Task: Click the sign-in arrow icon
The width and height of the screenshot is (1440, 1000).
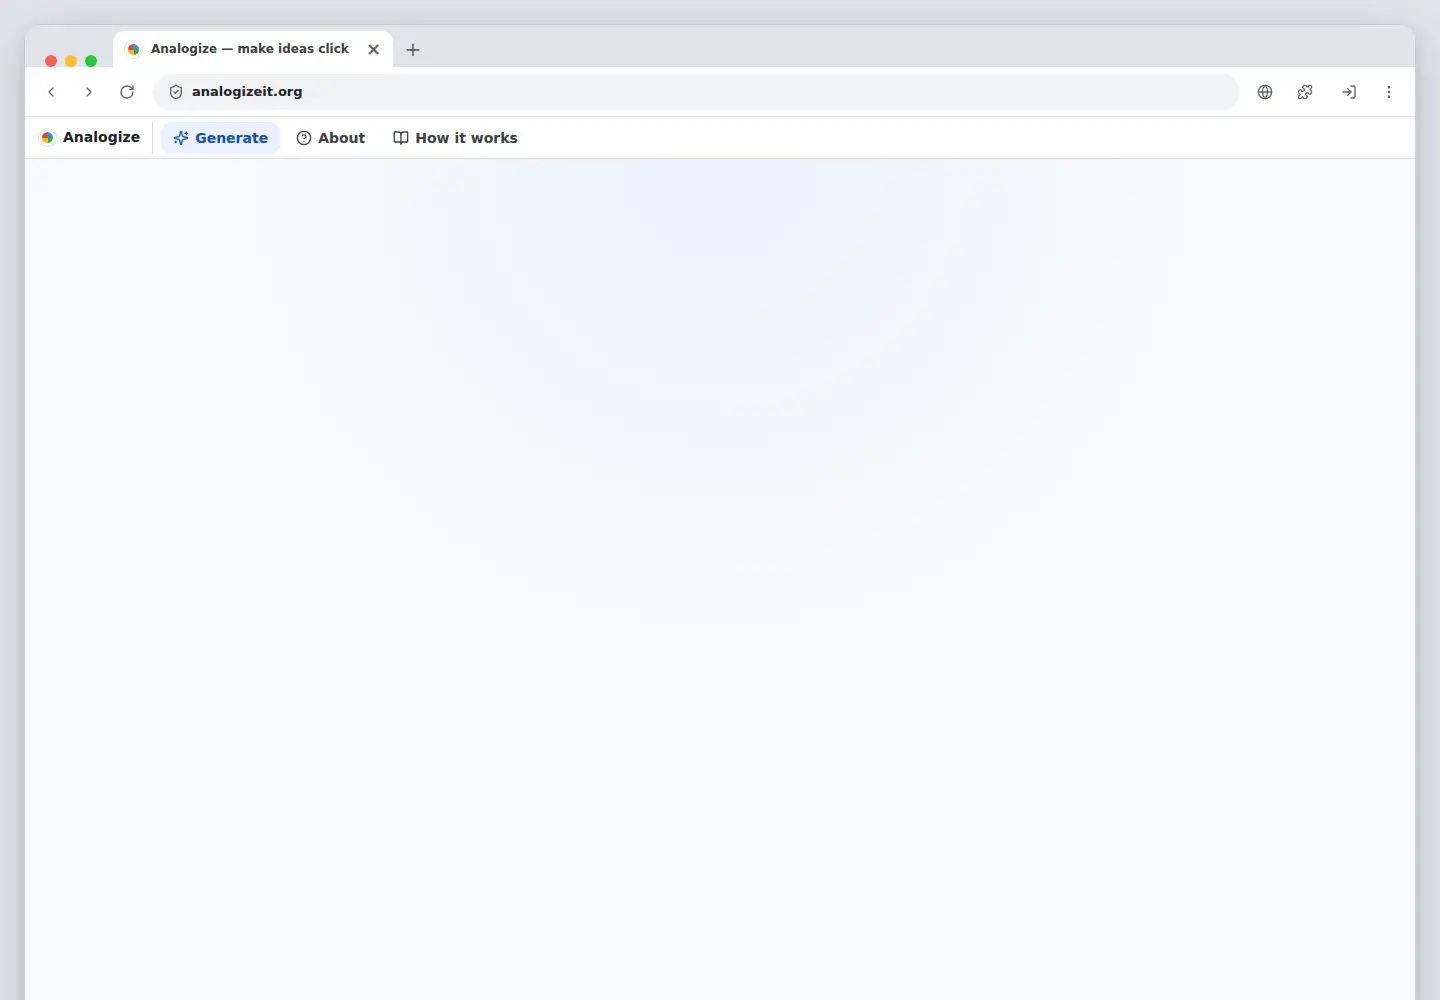Action: [x=1349, y=92]
